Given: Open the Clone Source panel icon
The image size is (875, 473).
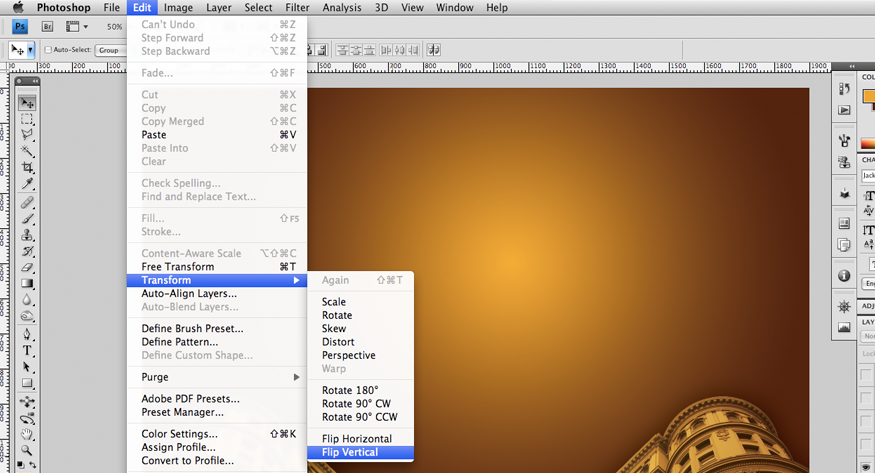Looking at the screenshot, I should pyautogui.click(x=844, y=162).
